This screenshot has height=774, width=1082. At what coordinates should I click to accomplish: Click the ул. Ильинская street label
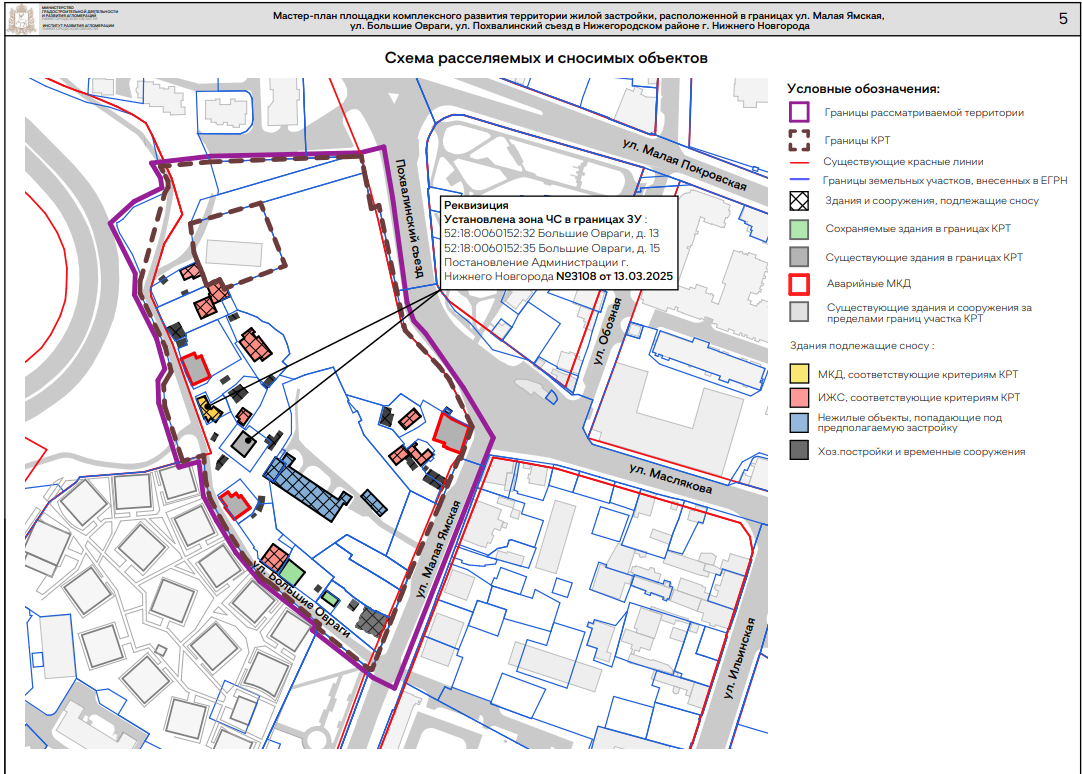tap(738, 659)
